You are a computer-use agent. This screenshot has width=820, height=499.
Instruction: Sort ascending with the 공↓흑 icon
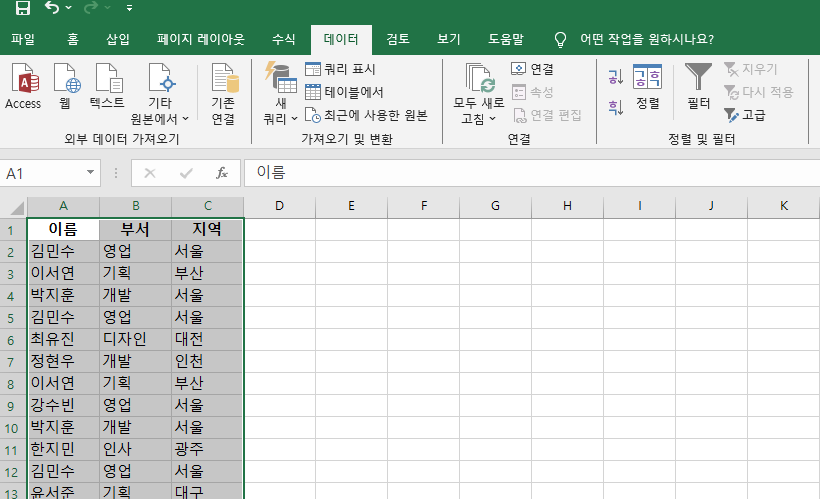pyautogui.click(x=616, y=77)
